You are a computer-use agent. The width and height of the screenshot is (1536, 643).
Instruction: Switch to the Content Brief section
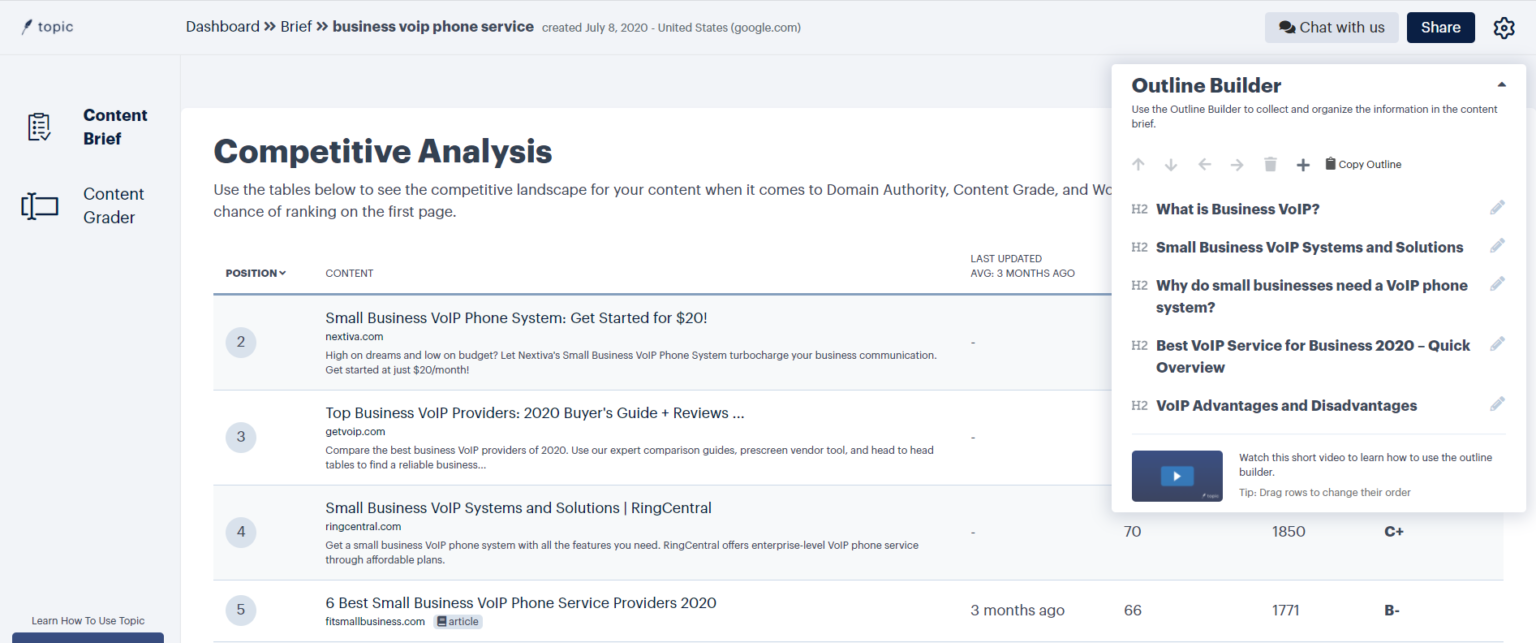click(115, 127)
